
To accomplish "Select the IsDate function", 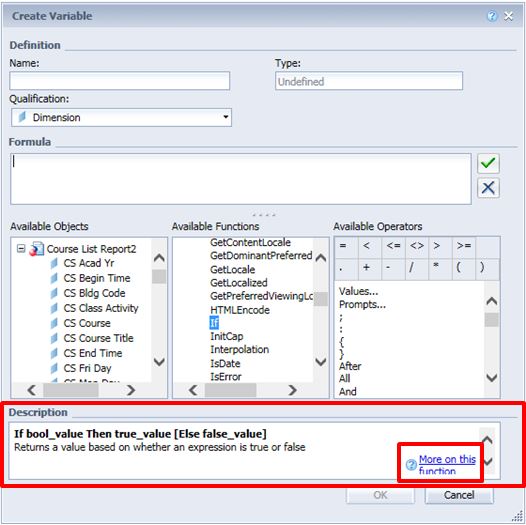I will click(x=225, y=363).
